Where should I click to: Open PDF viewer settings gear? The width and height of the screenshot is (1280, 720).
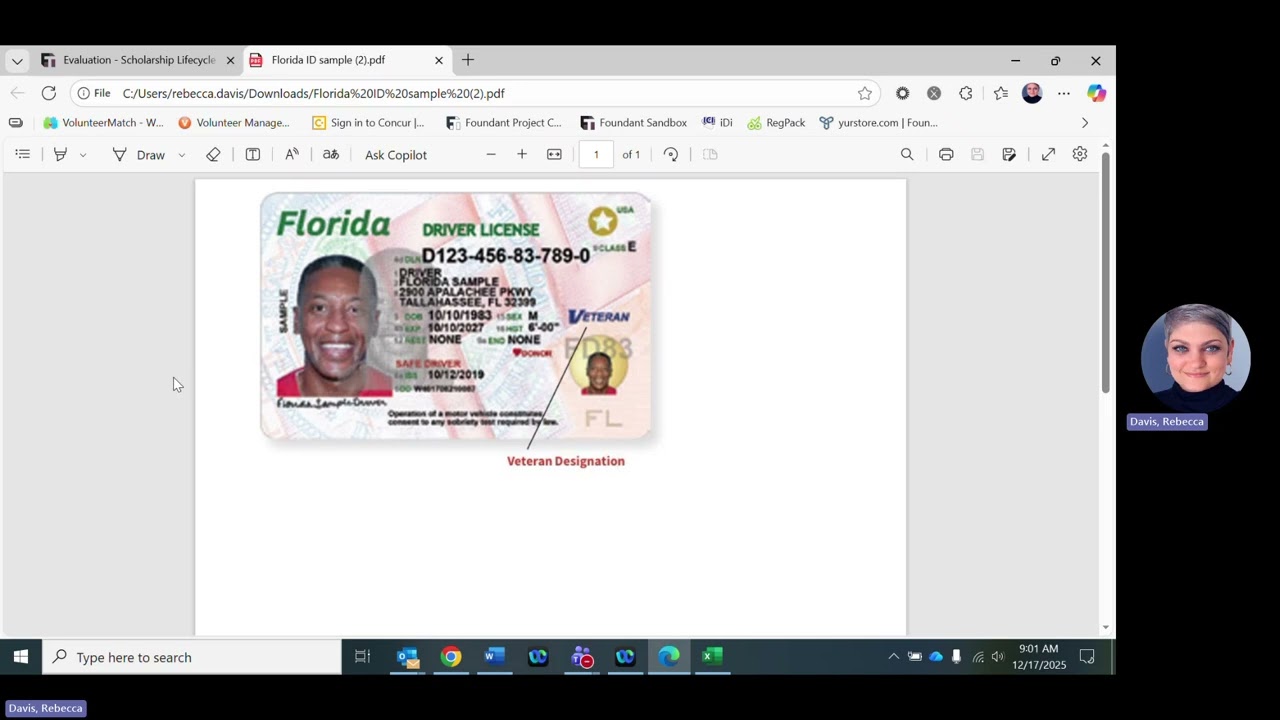1080,154
